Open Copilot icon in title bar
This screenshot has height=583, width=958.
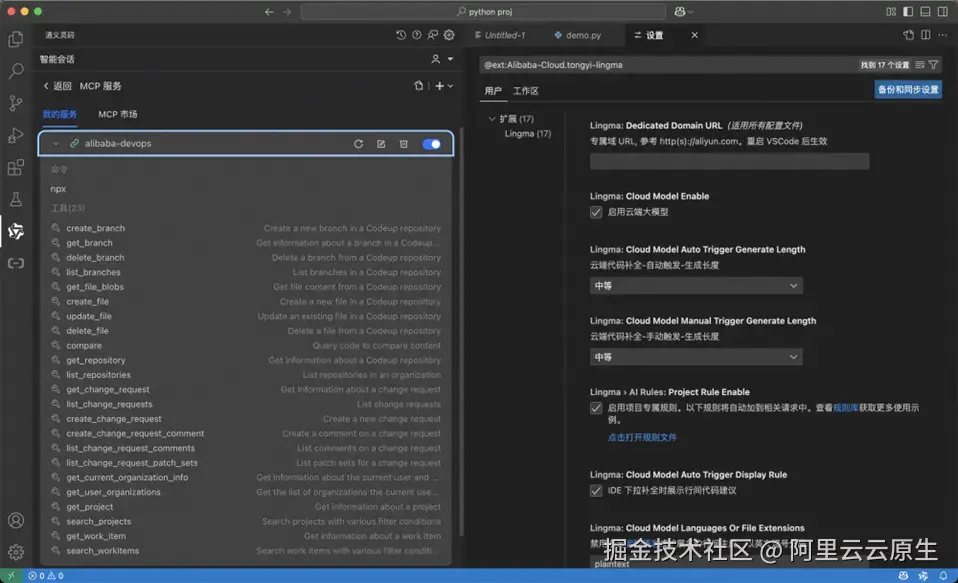coord(679,12)
